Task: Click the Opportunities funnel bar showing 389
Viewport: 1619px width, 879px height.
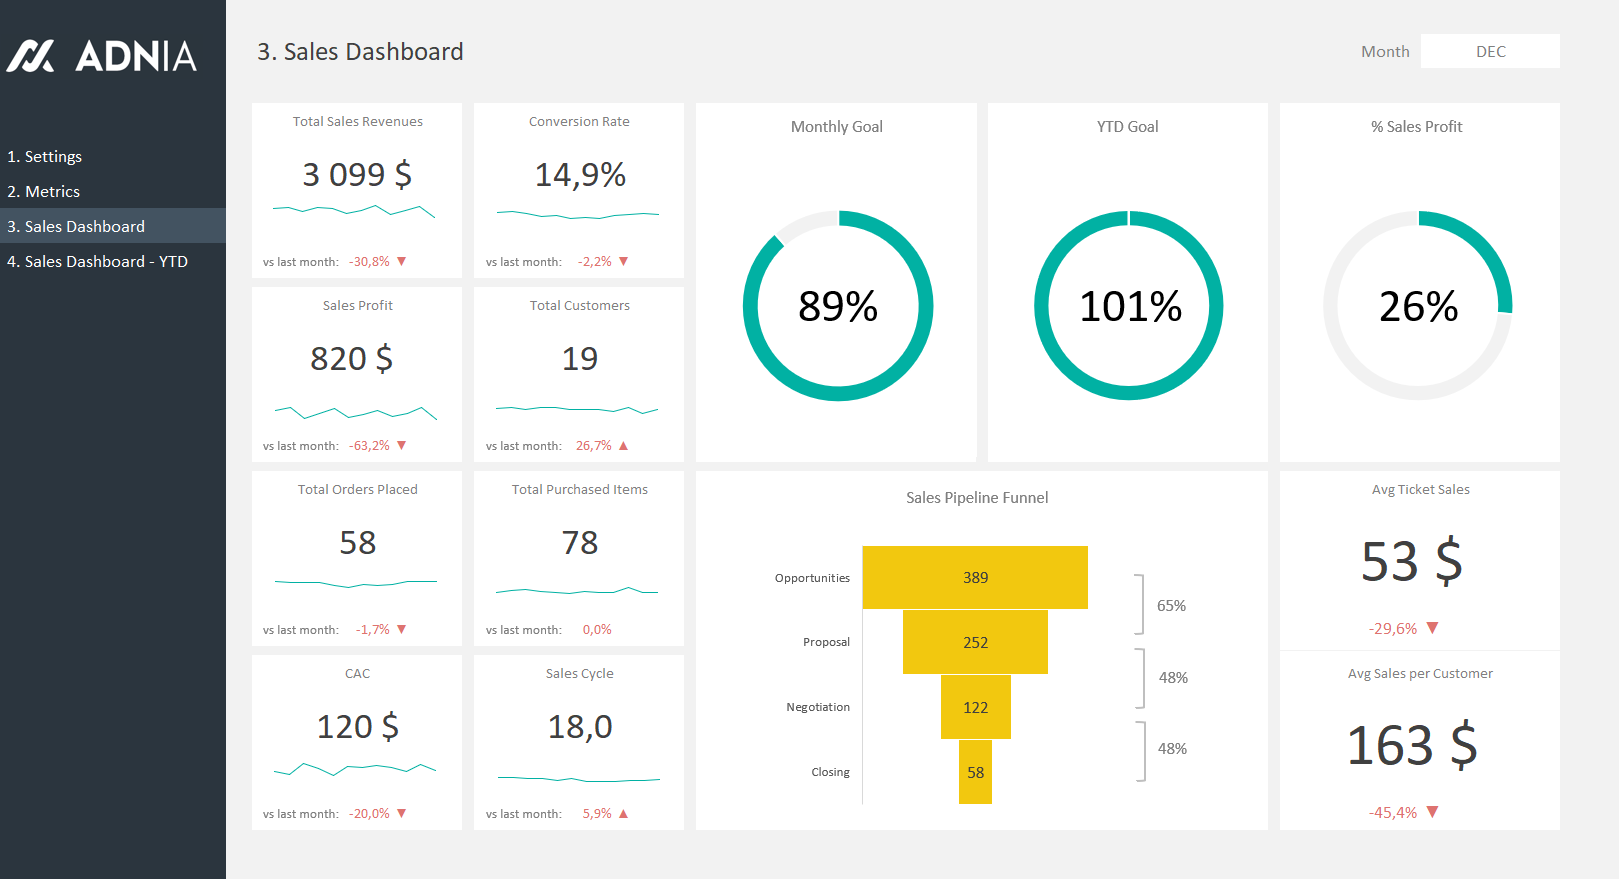Action: (x=975, y=578)
